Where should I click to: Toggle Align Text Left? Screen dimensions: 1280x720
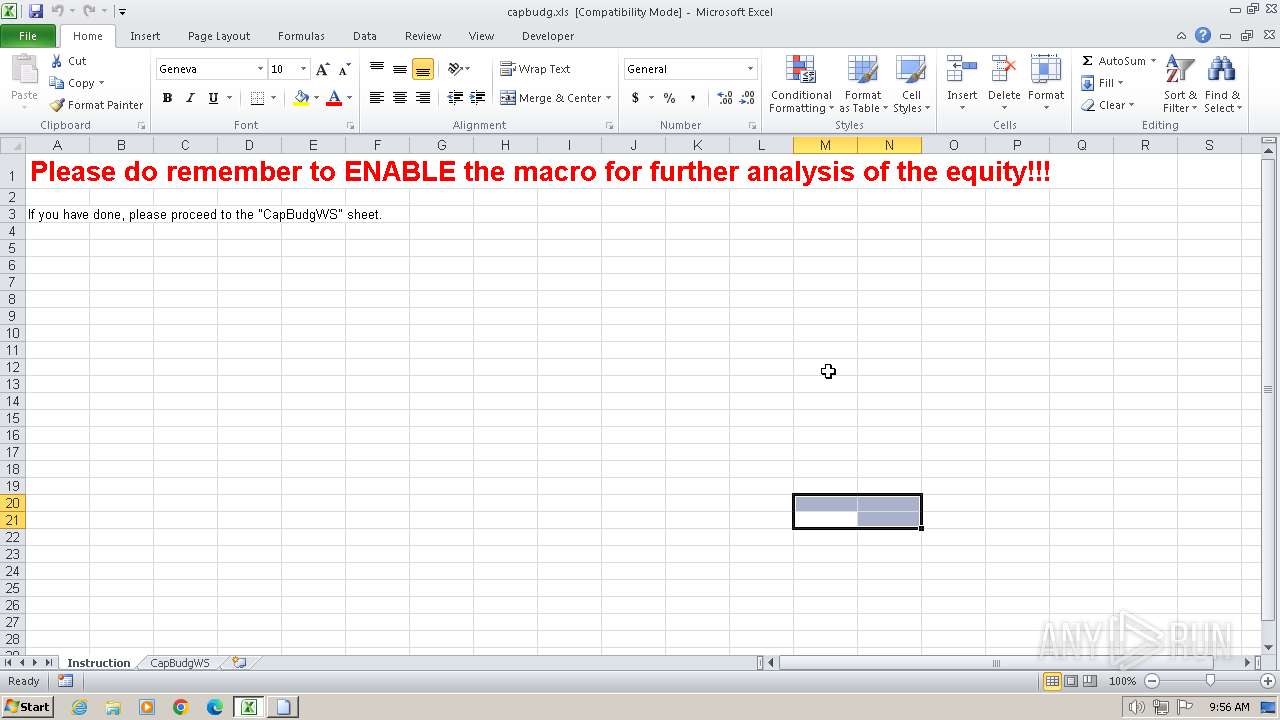377,98
